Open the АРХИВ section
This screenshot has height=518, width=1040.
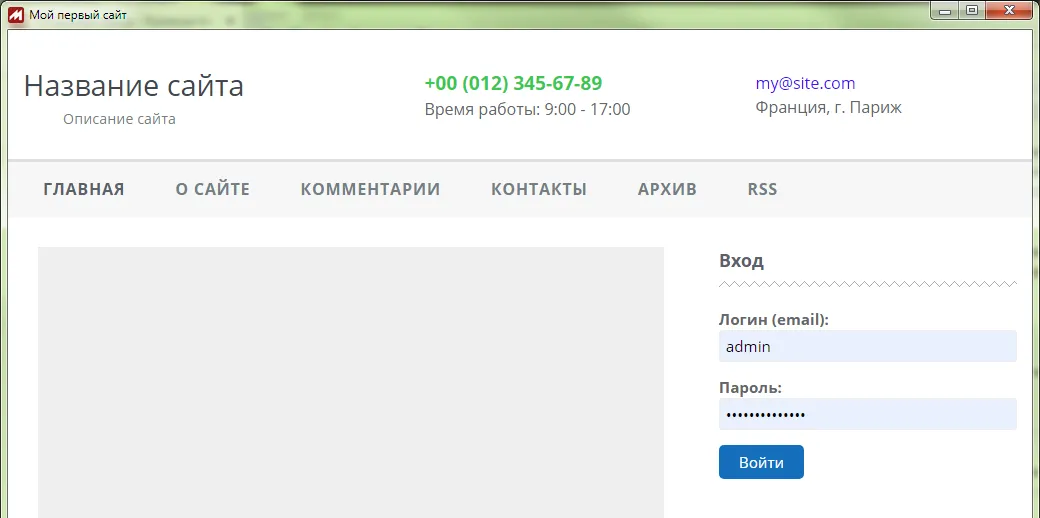coord(667,189)
